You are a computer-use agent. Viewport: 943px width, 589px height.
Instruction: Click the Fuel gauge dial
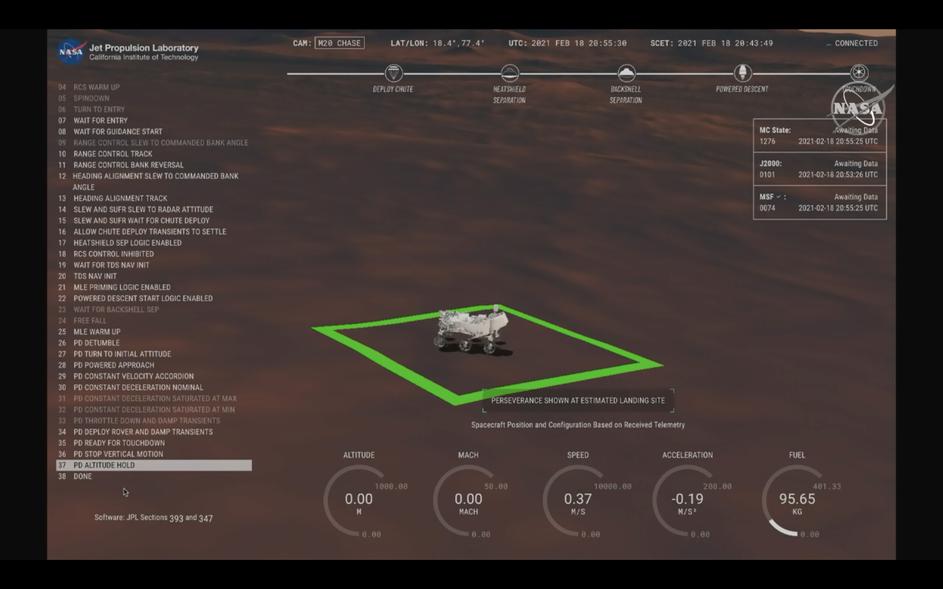(x=796, y=500)
